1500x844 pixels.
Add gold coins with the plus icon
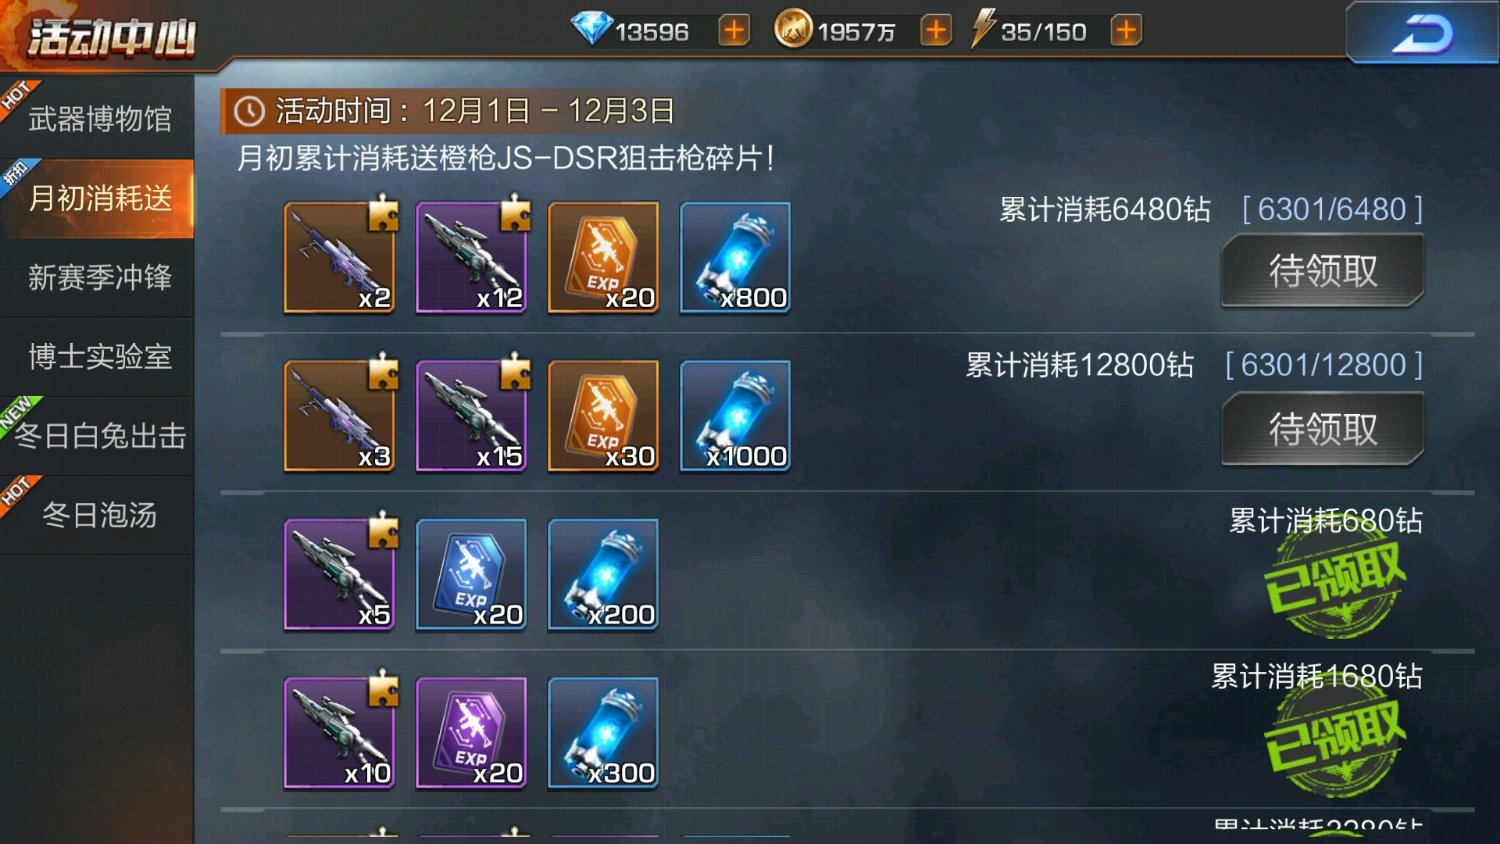coord(936,31)
